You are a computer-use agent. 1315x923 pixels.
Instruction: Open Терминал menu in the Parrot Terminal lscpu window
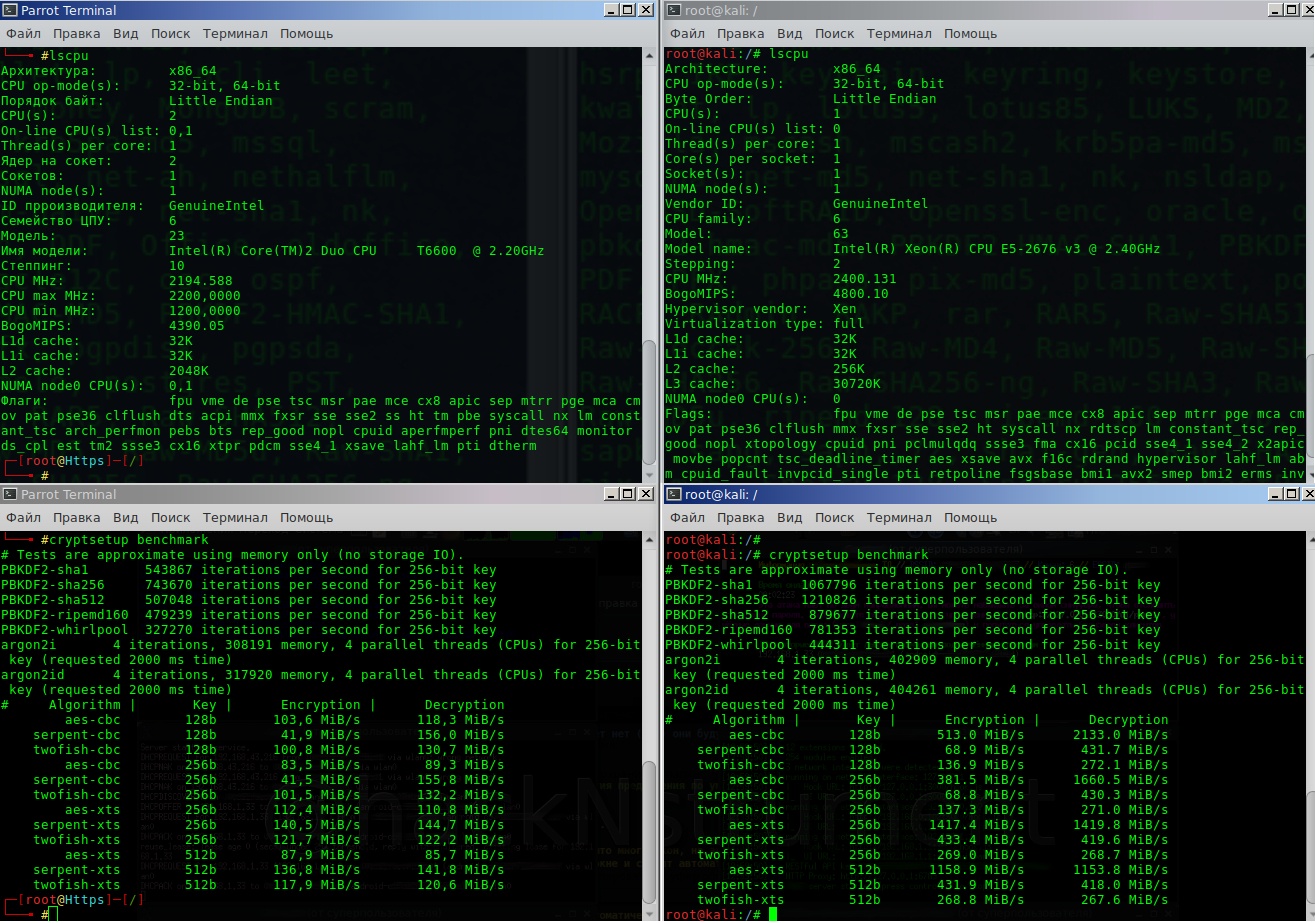[x=235, y=34]
